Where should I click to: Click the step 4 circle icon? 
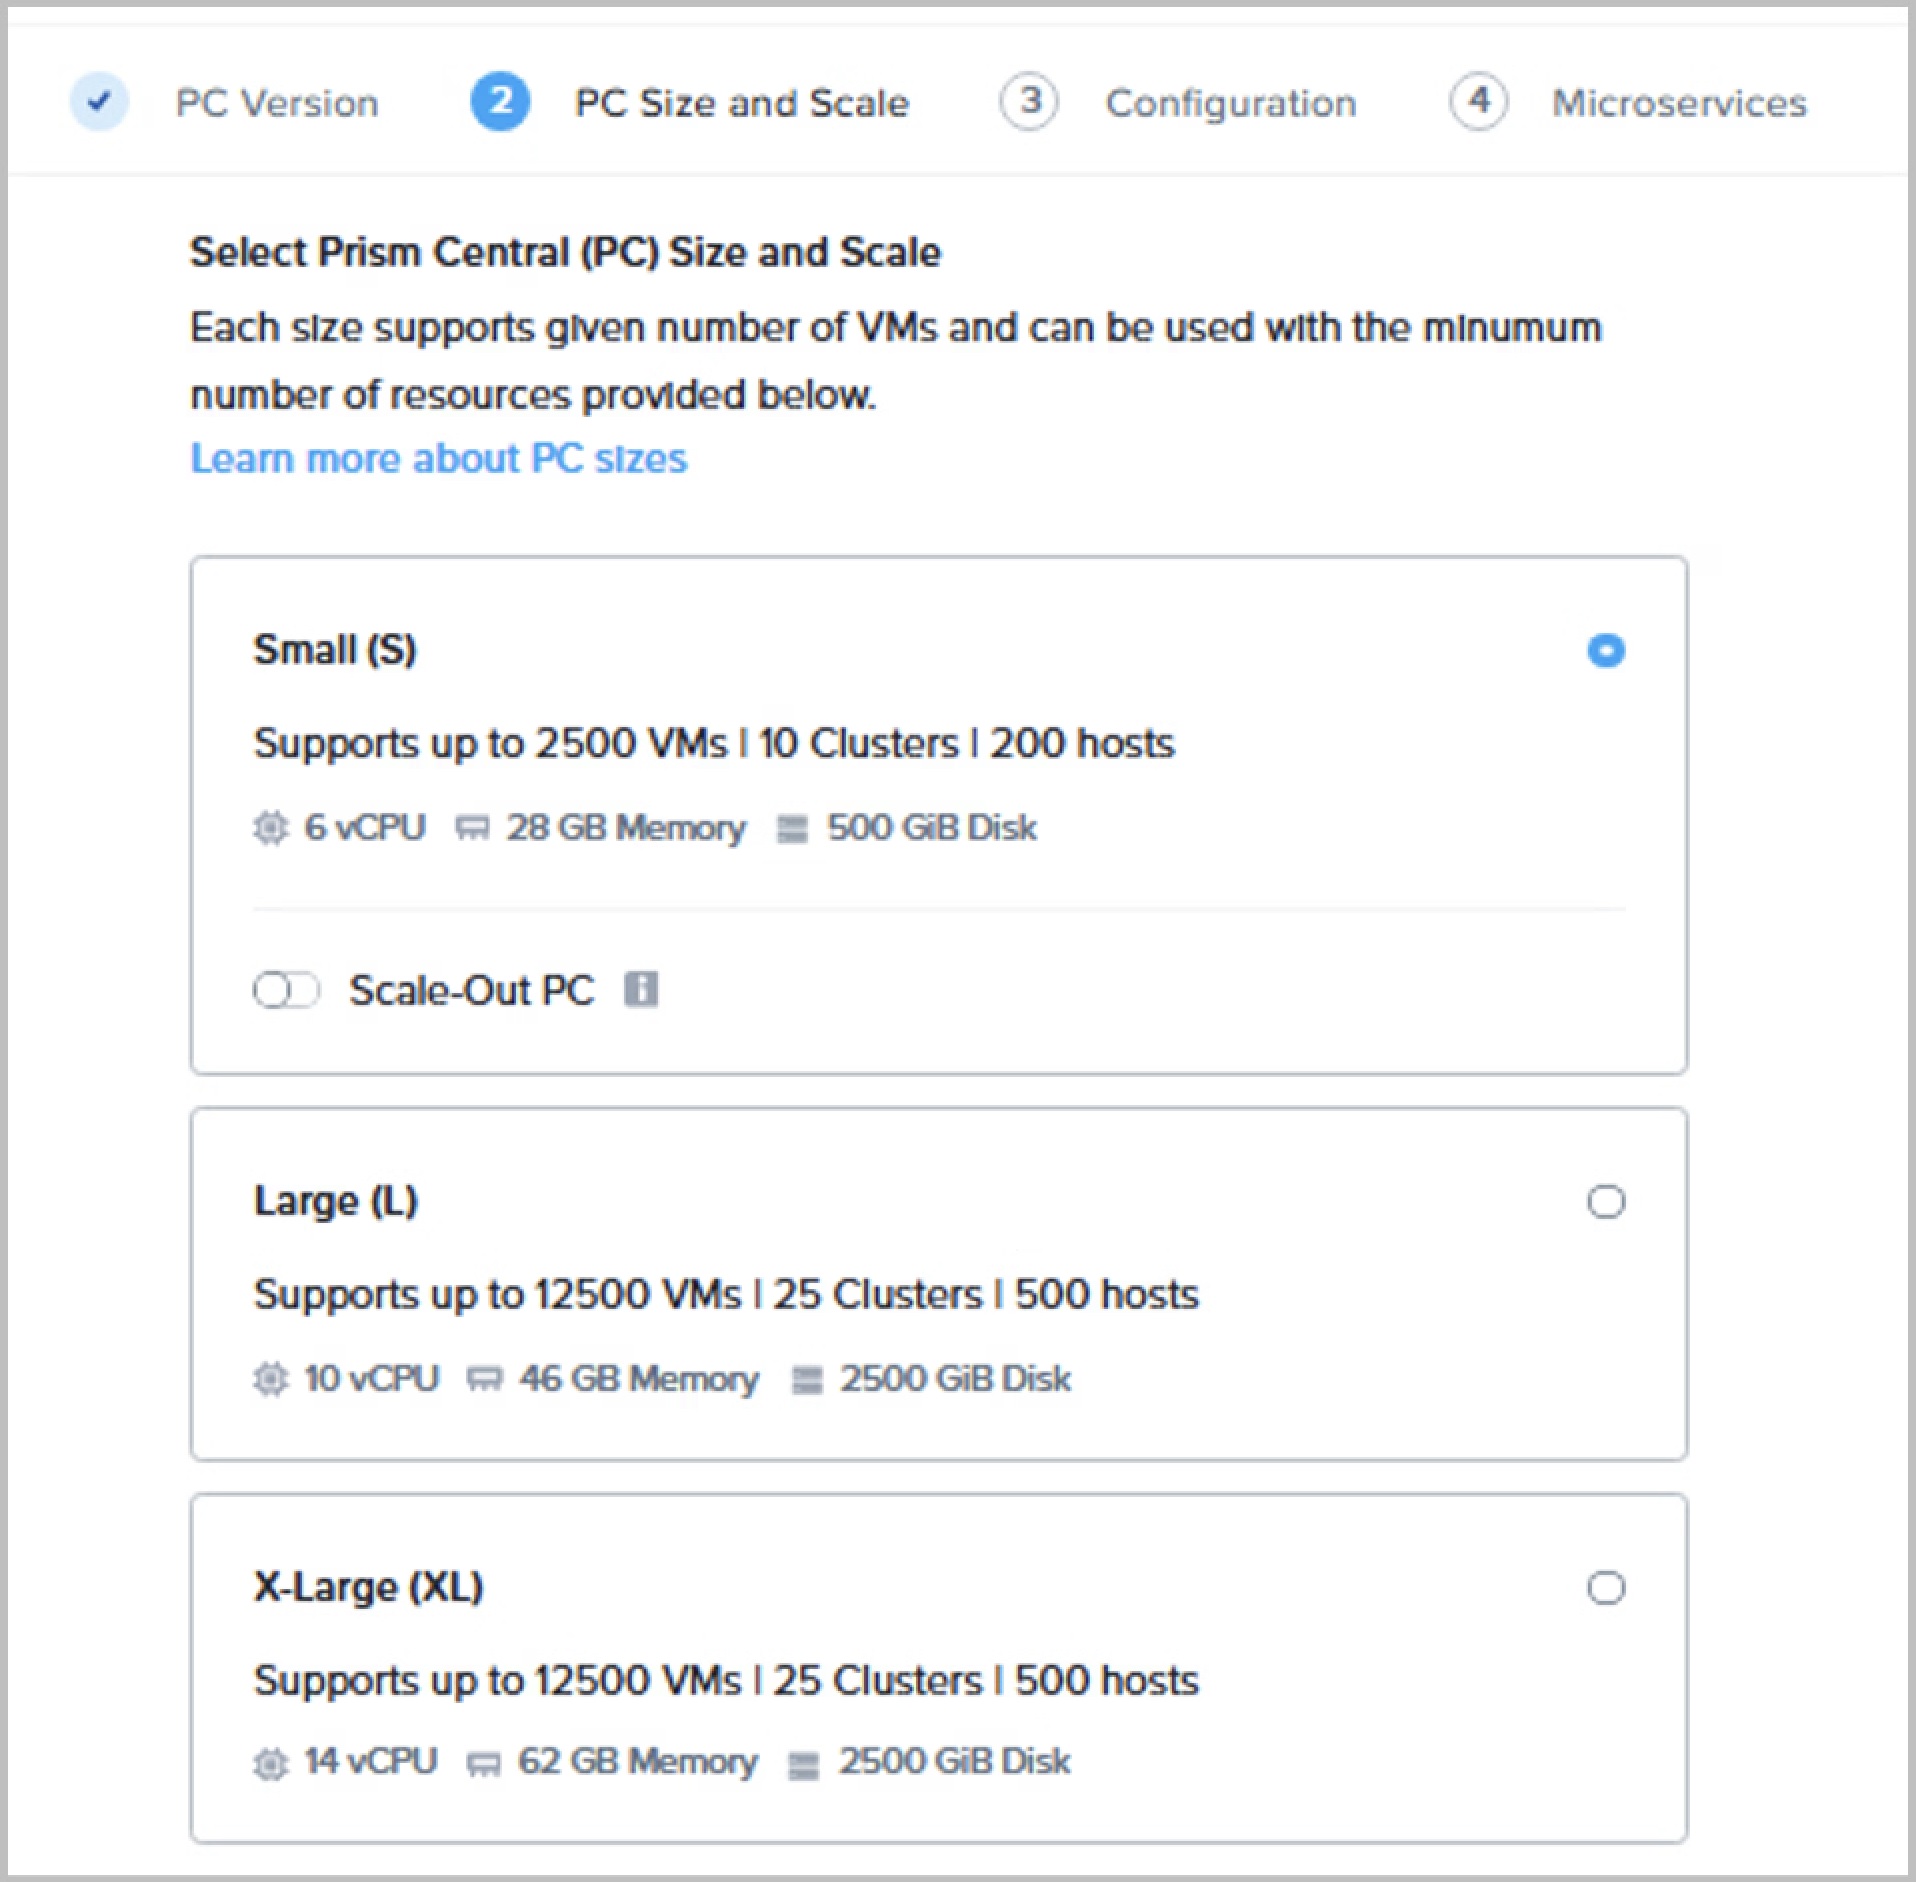(x=1478, y=101)
